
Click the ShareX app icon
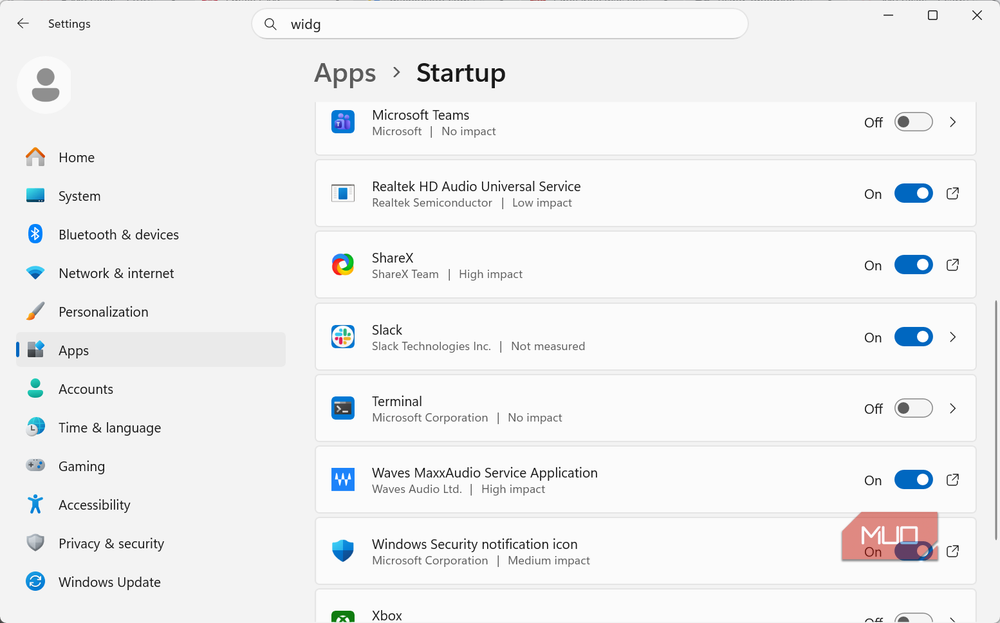pyautogui.click(x=343, y=265)
